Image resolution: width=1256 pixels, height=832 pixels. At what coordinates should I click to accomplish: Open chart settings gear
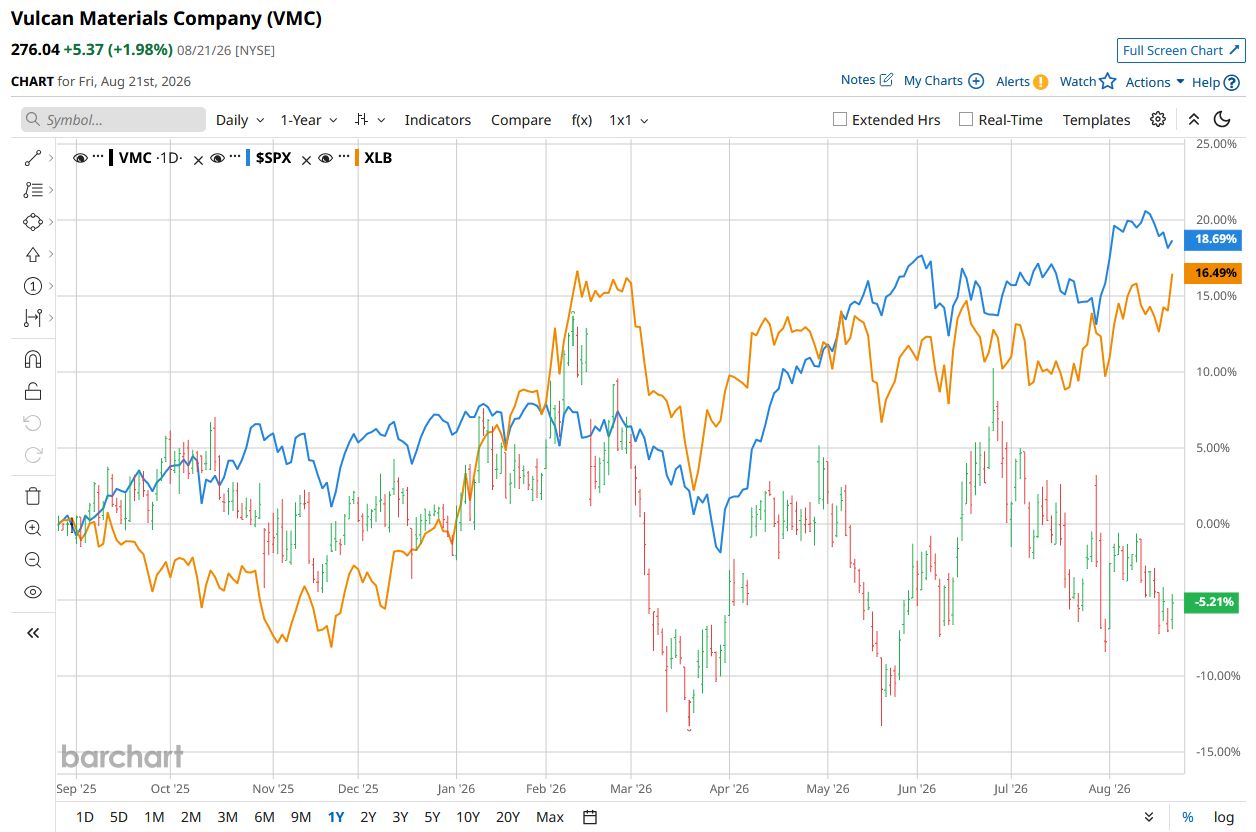pos(1158,119)
